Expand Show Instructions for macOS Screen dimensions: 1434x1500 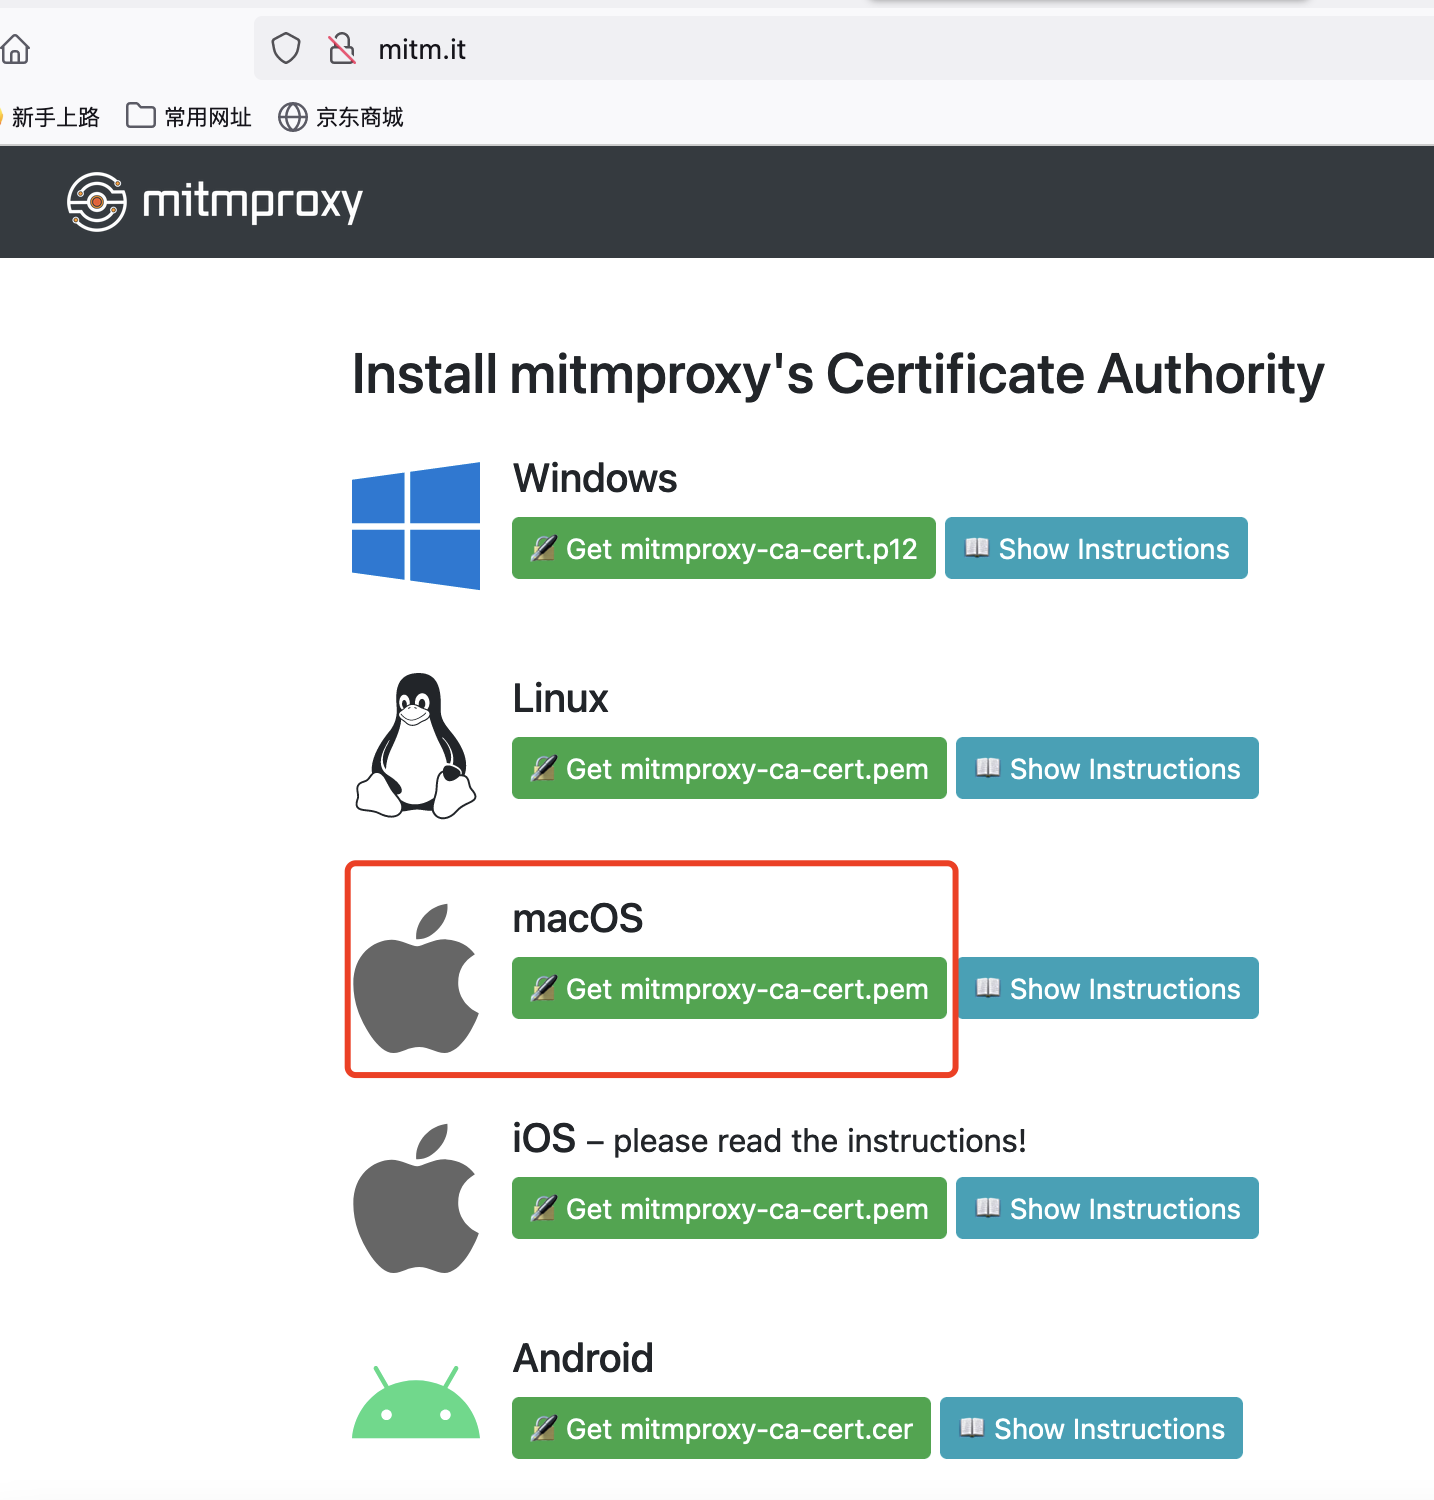1107,988
